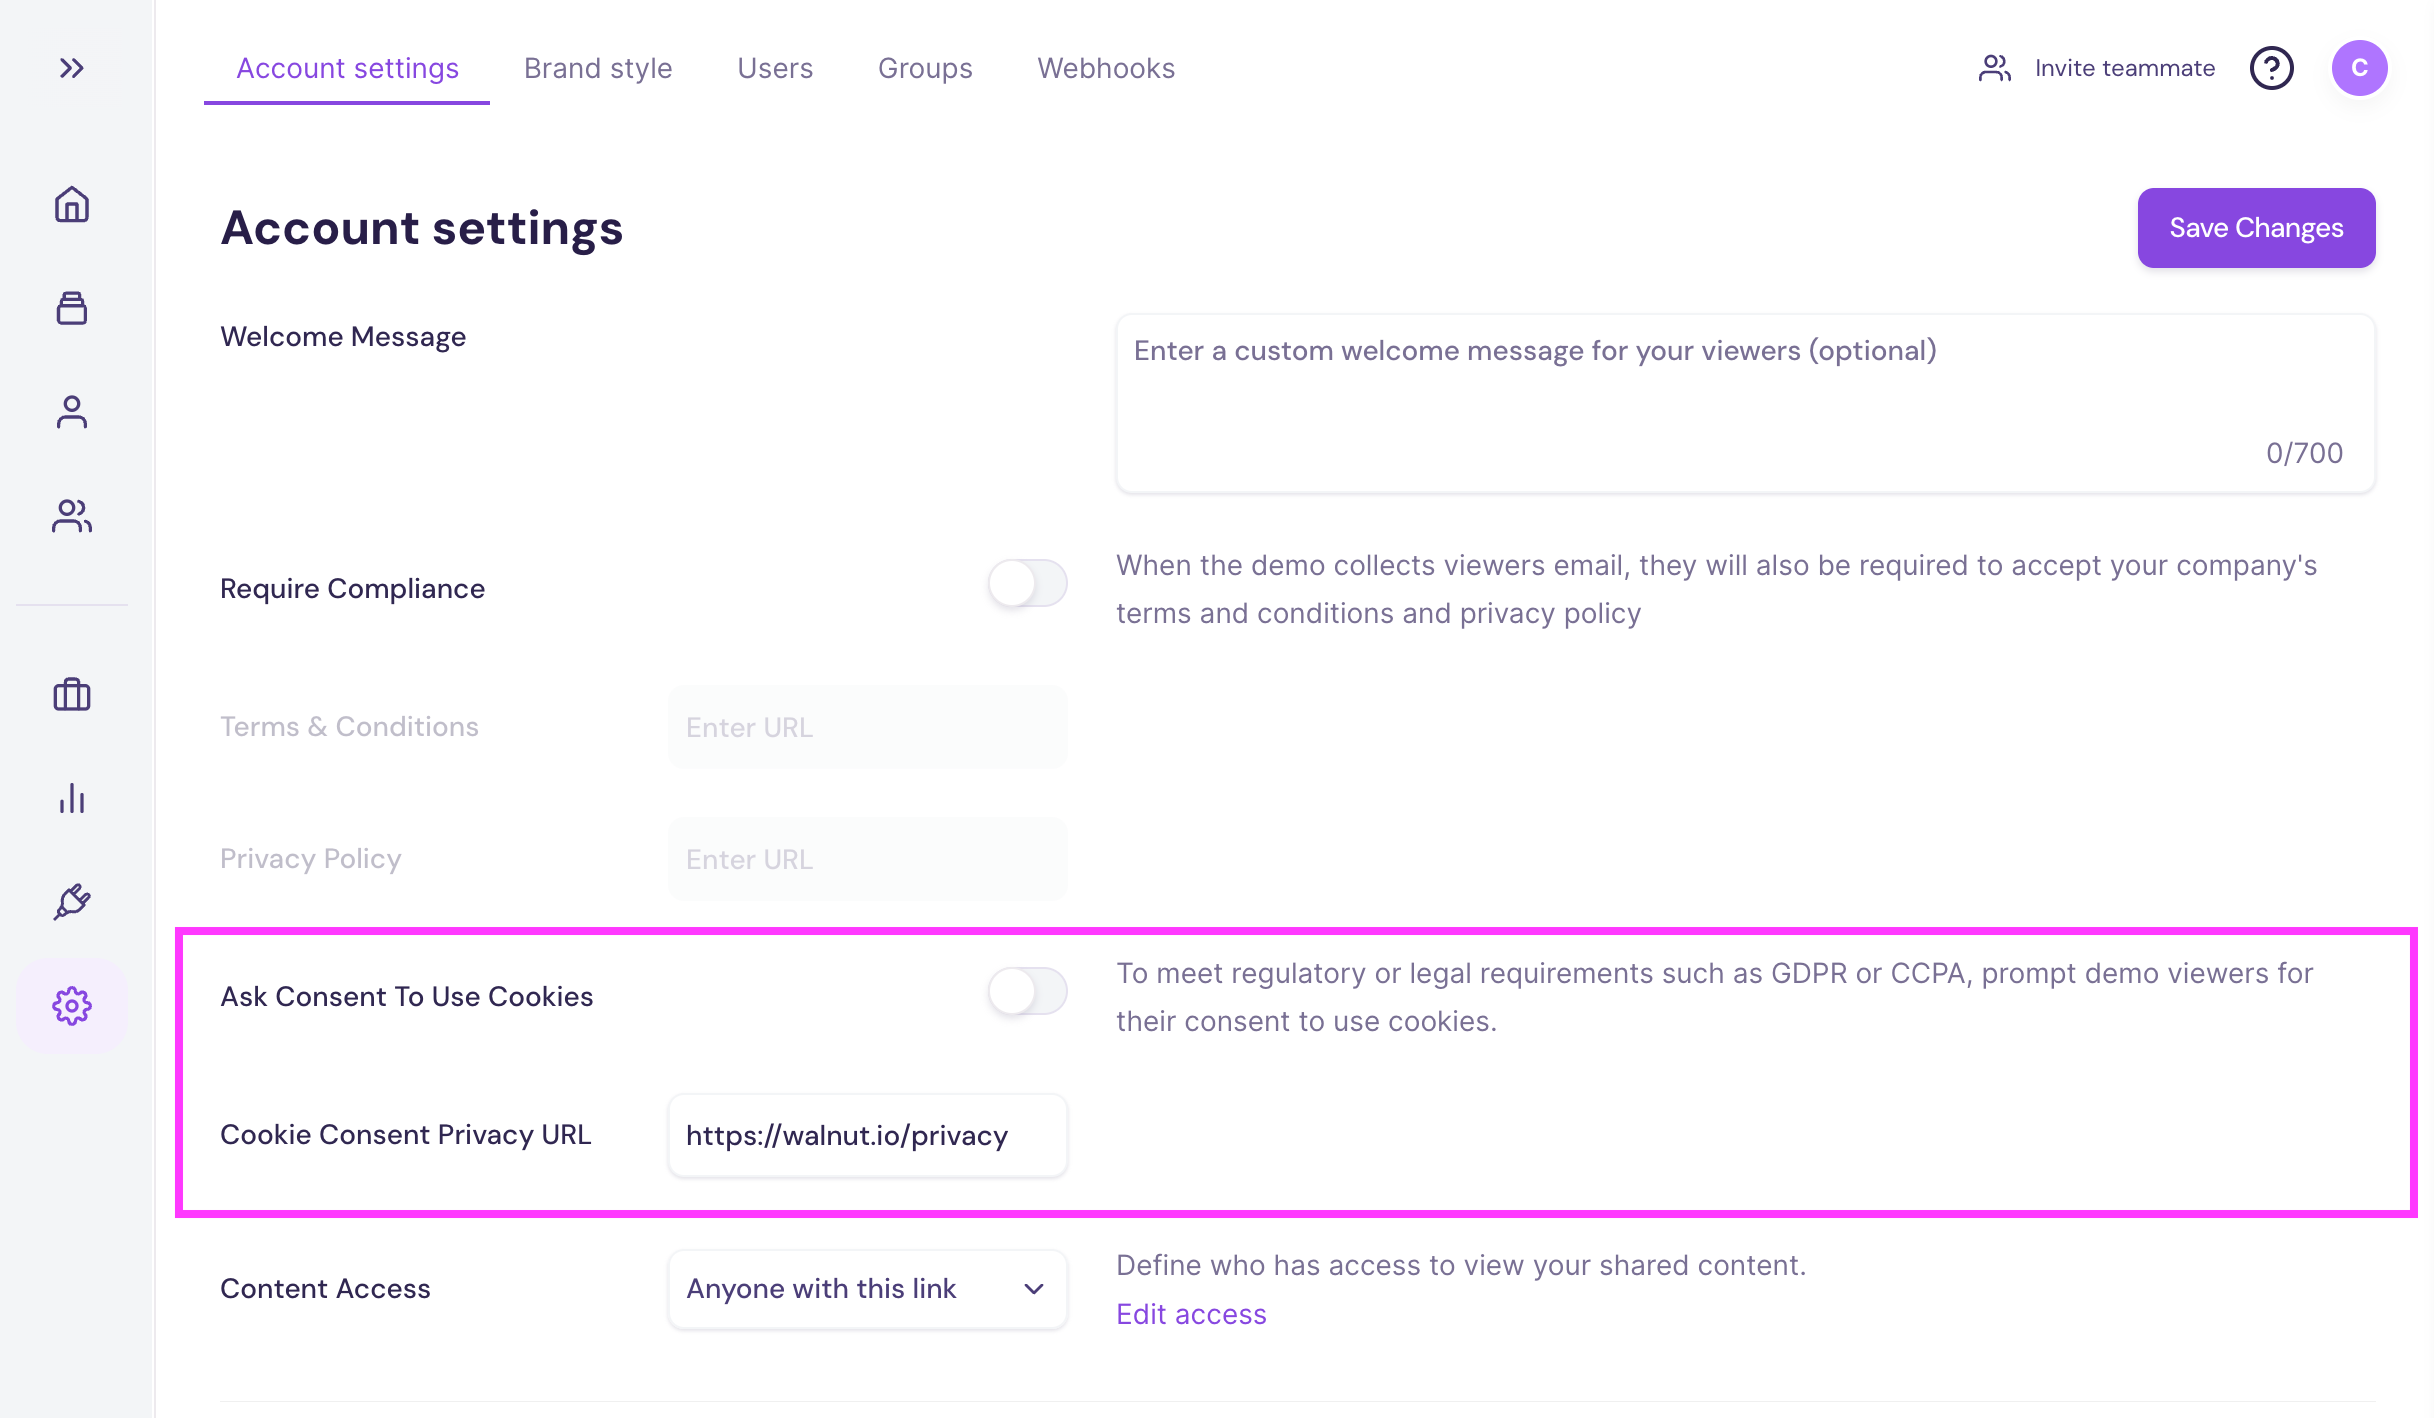The image size is (2434, 1418).
Task: Open the Users tab
Action: coord(775,68)
